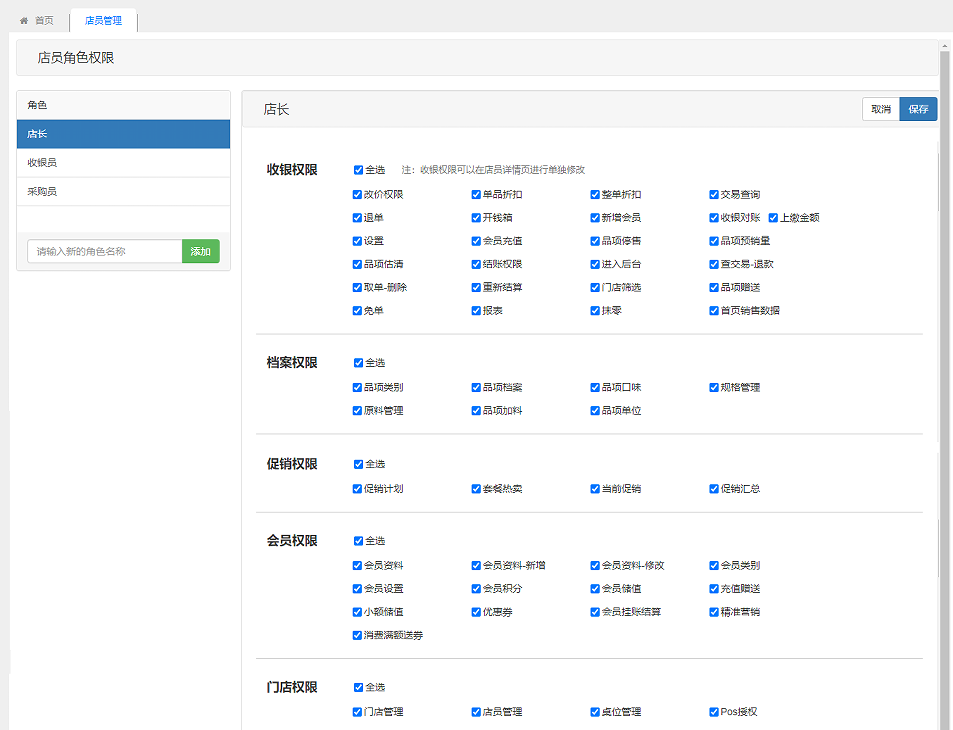
Task: Toggle 门店筛选 checkbox
Action: pos(595,287)
